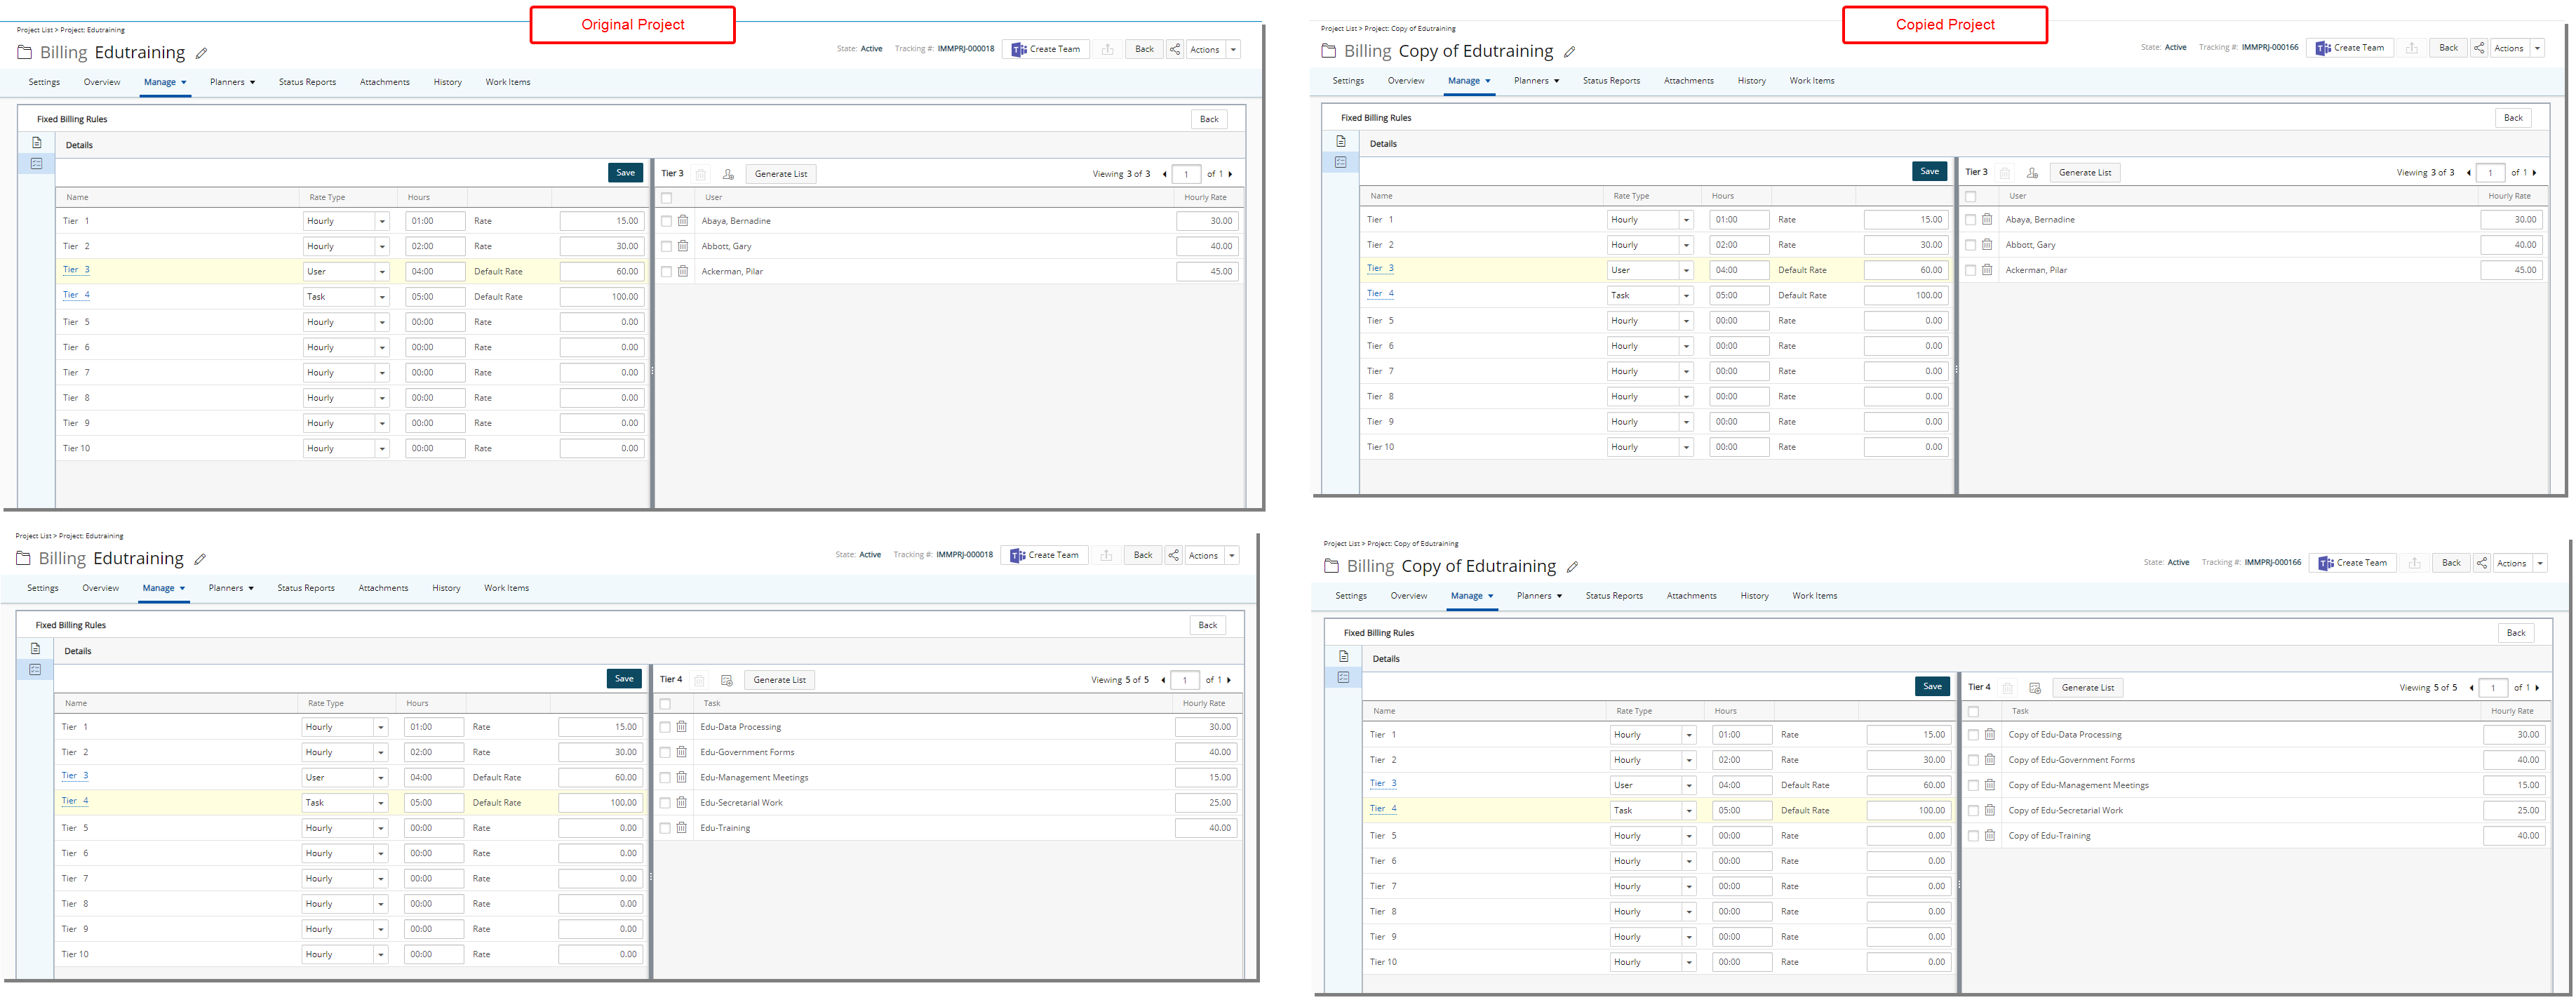Screen dimensions: 2576x1000
Task: Check the Copy of Edu-Government Forms task
Action: click(1973, 760)
